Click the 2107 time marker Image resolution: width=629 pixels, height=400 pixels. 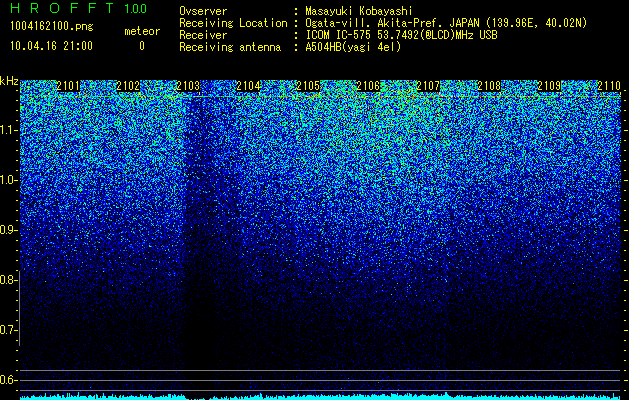(428, 86)
